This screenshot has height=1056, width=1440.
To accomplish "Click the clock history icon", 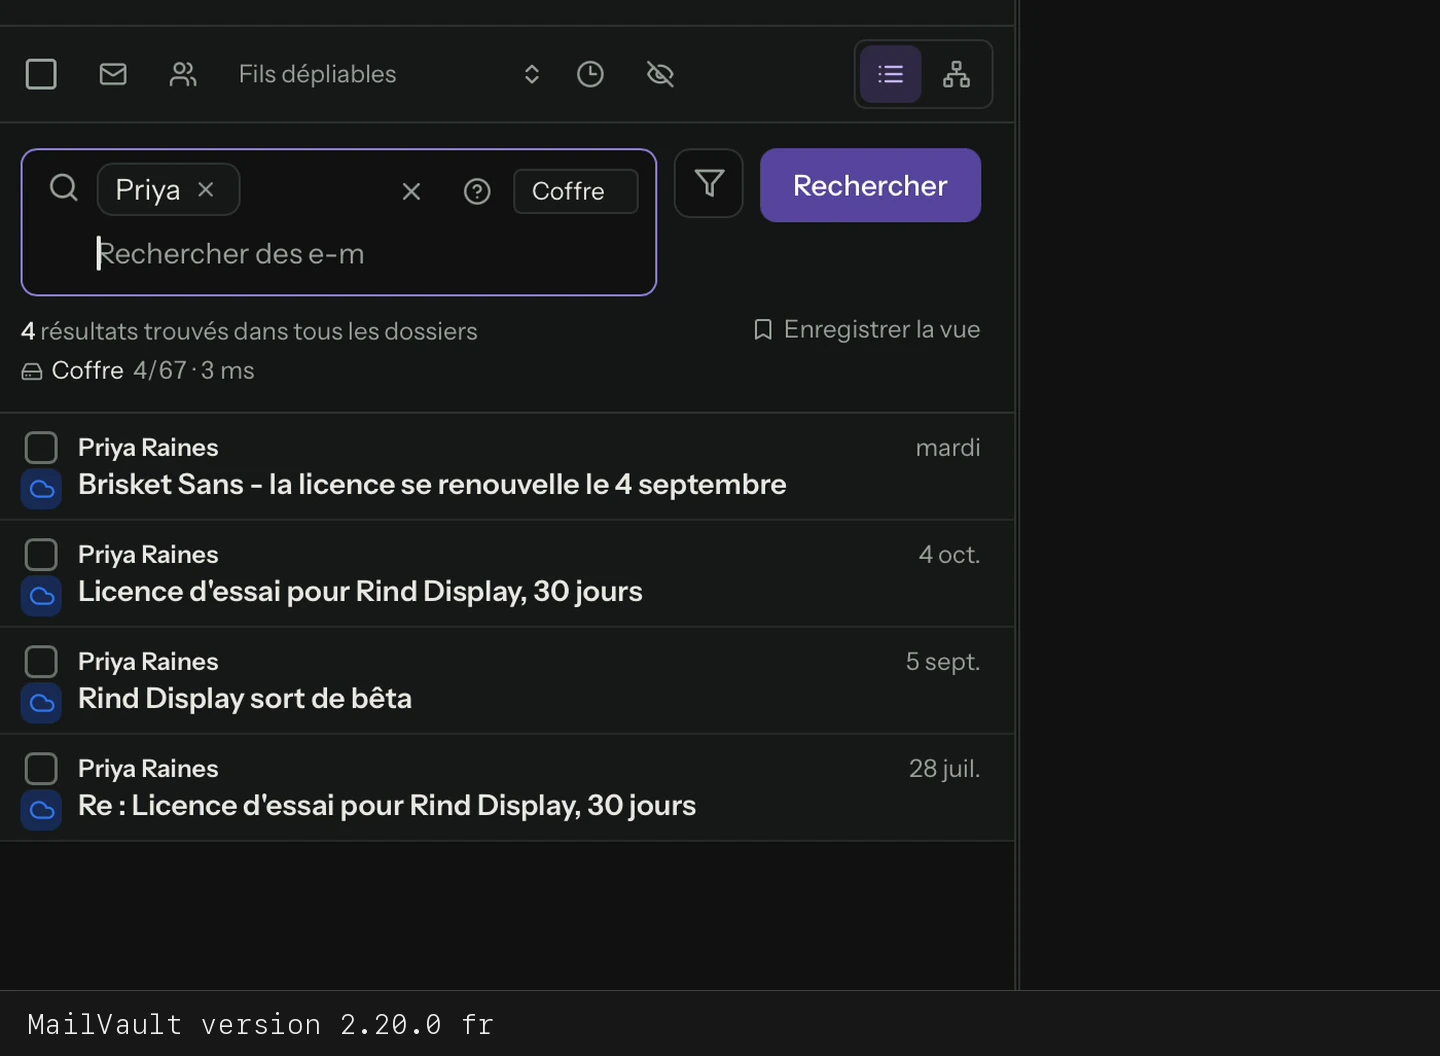I will coord(591,74).
